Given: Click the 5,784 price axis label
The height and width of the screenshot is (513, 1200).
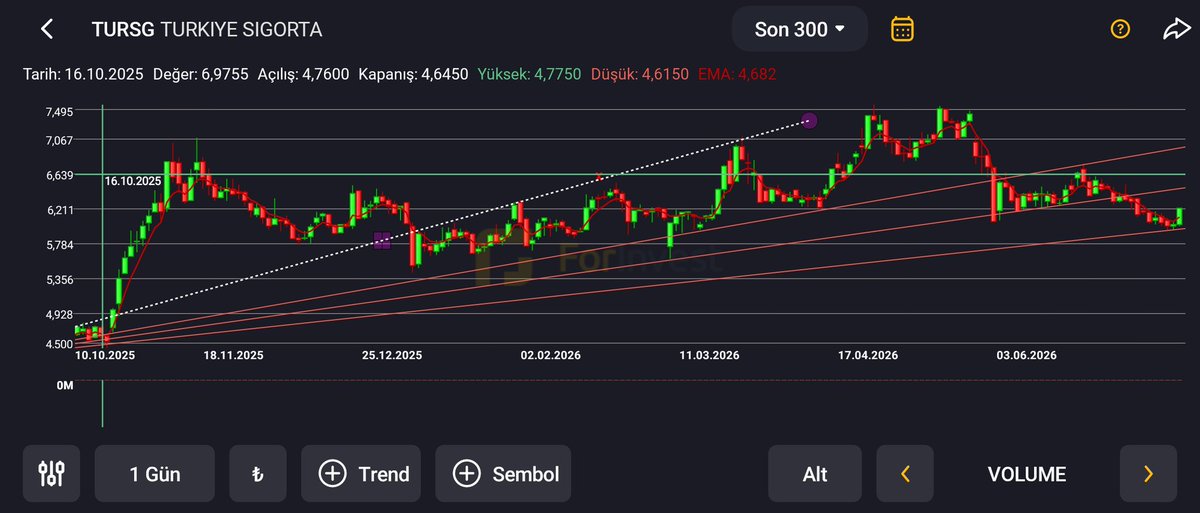Looking at the screenshot, I should click(60, 245).
